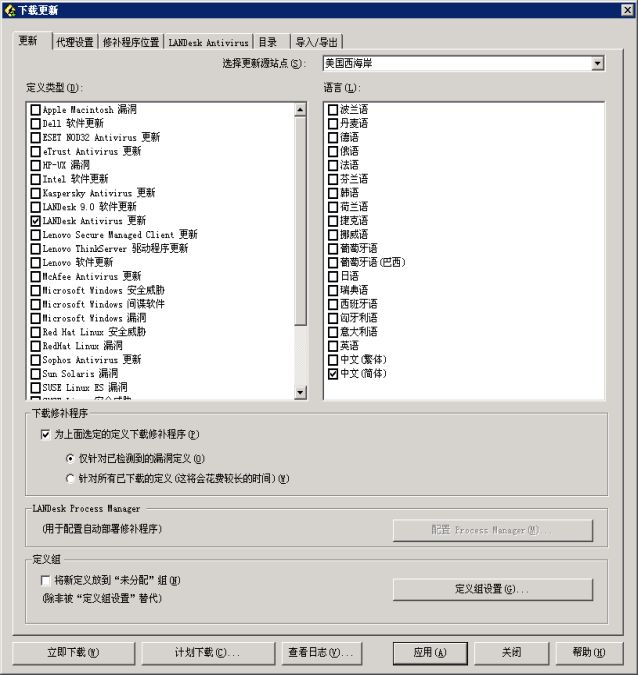The height and width of the screenshot is (675, 638).
Task: Check Microsoft Windows 安全威胁
Action: coord(36,291)
